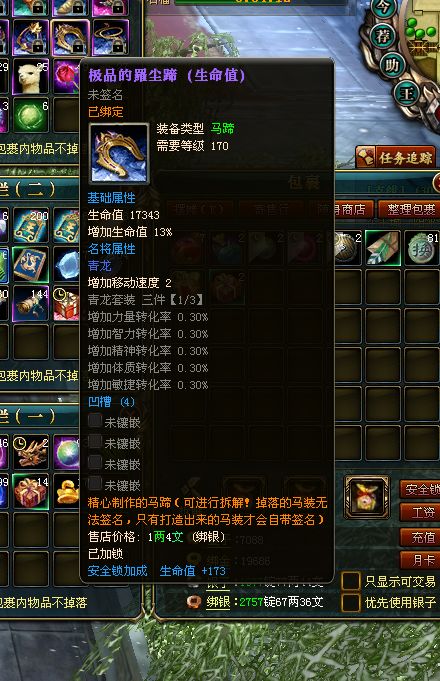This screenshot has height=681, width=440.
Task: Click the lucky bag icon beside 安全锁
Action: point(366,498)
